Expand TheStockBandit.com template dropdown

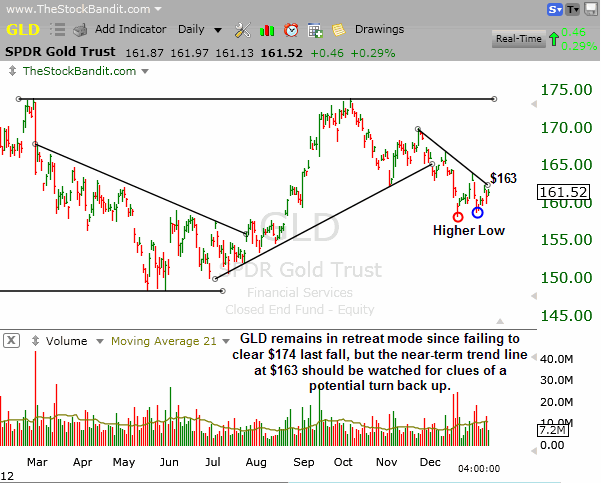tap(145, 71)
